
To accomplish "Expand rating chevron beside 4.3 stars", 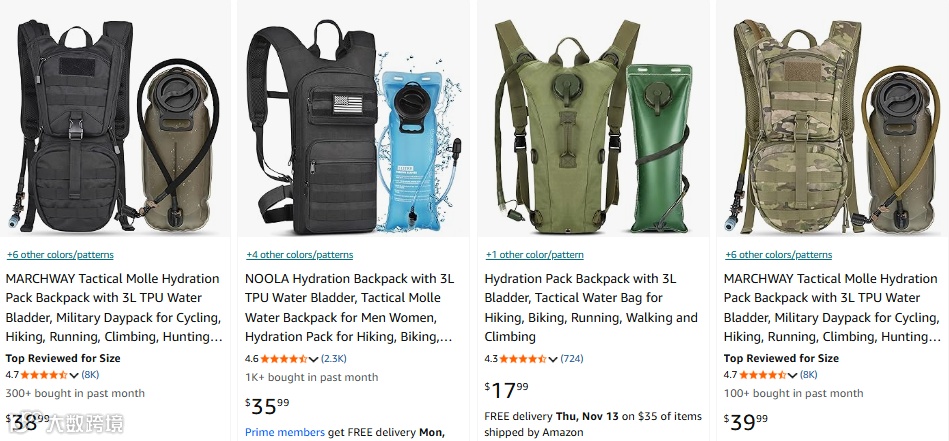I will [553, 359].
